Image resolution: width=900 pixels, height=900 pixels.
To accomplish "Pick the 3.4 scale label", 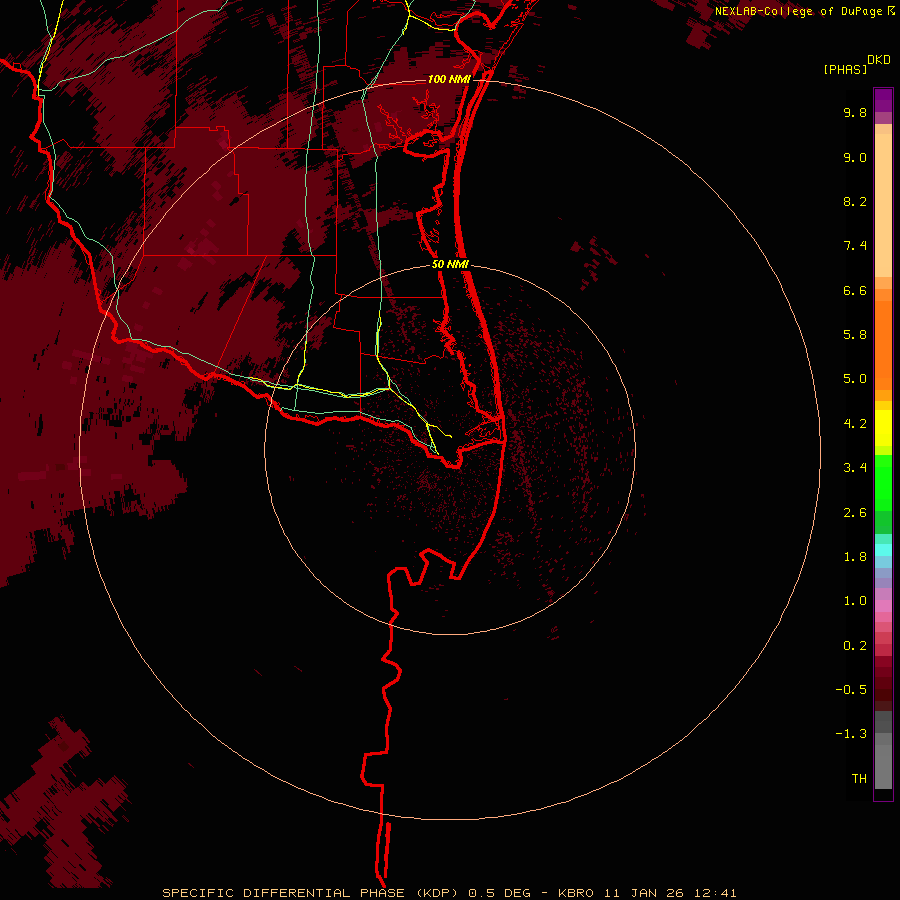I will tap(855, 468).
